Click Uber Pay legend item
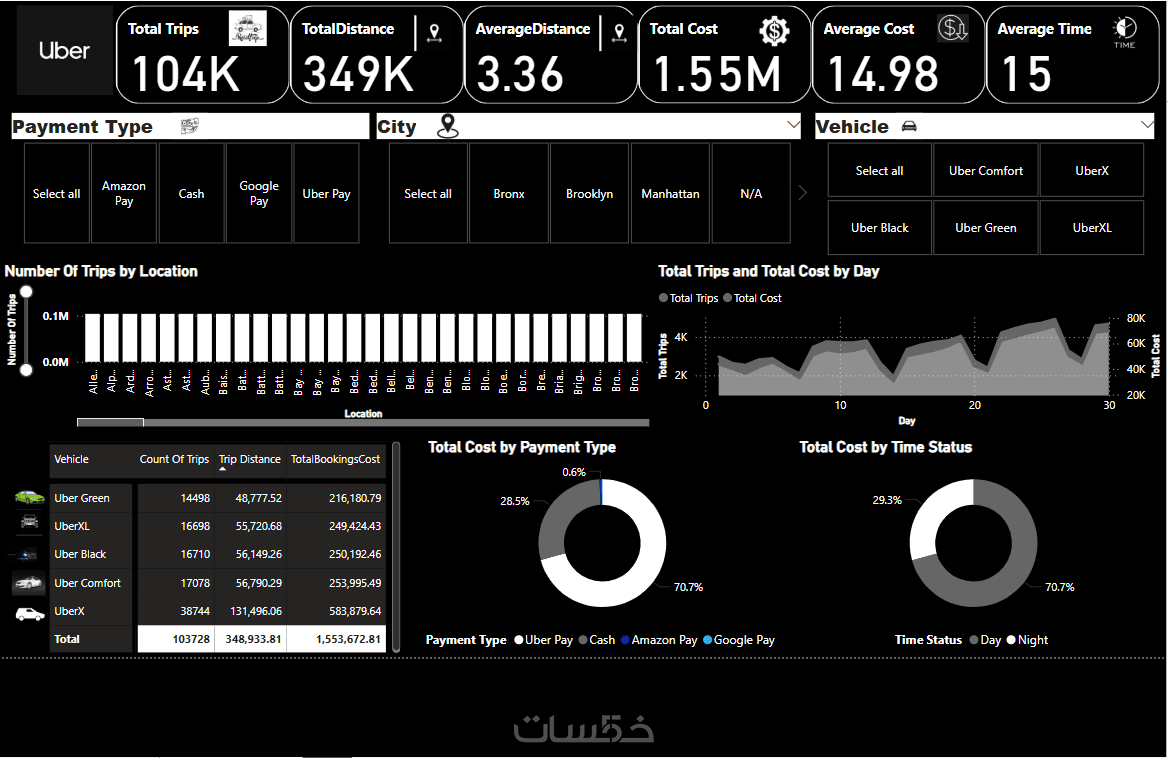The image size is (1168, 758). coord(544,640)
